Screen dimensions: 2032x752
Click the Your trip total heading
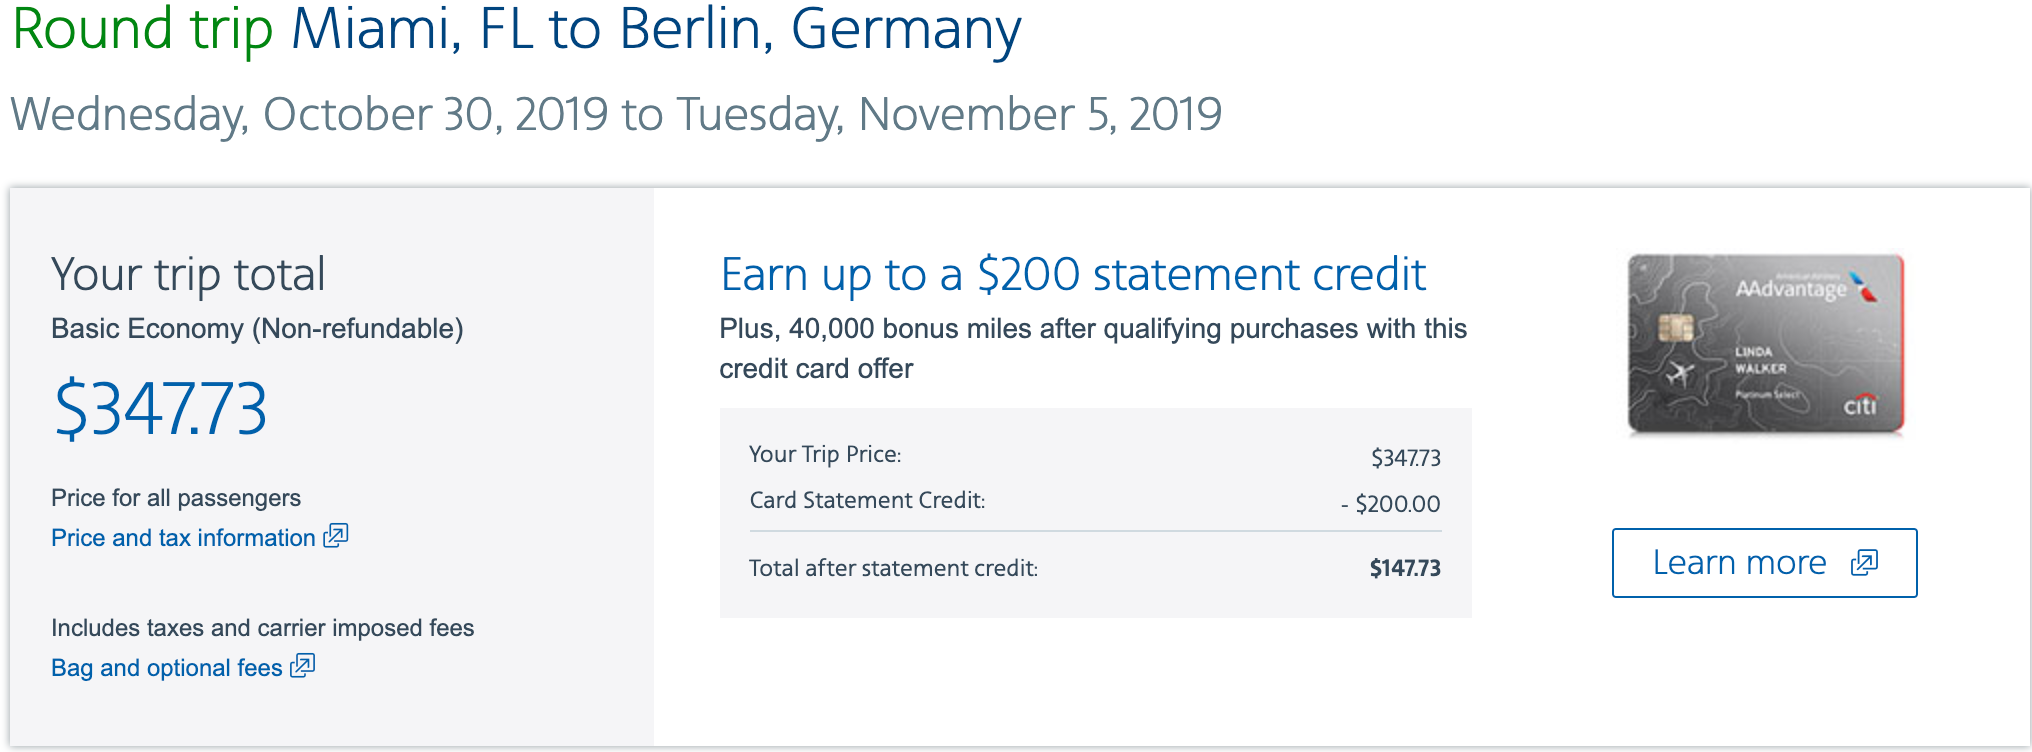[188, 274]
